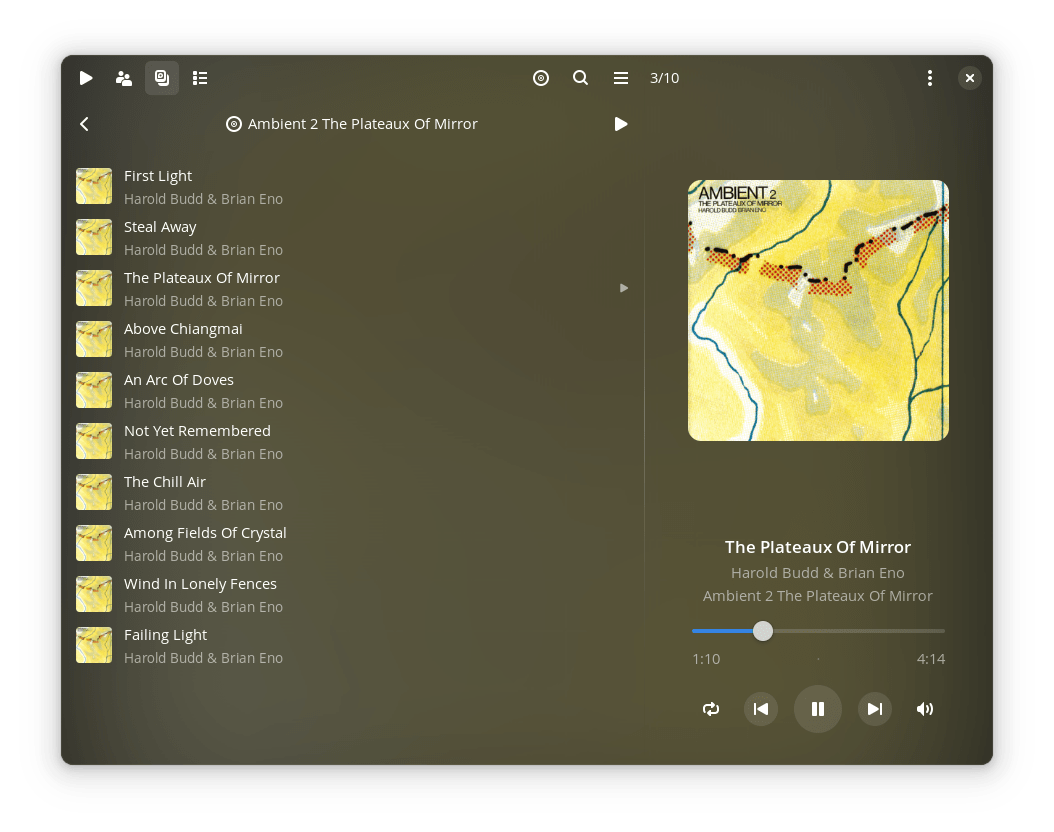Skip to the previous track

(x=761, y=709)
